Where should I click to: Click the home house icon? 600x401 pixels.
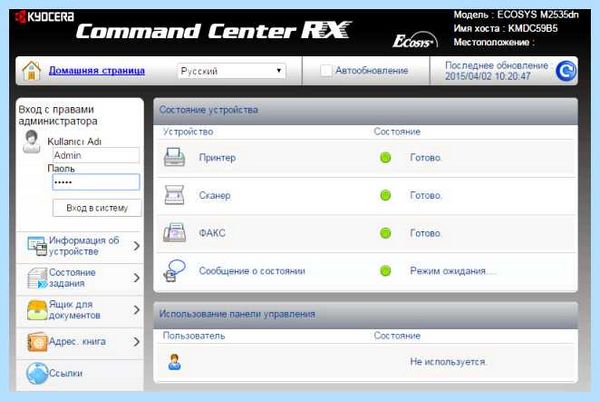click(x=31, y=71)
